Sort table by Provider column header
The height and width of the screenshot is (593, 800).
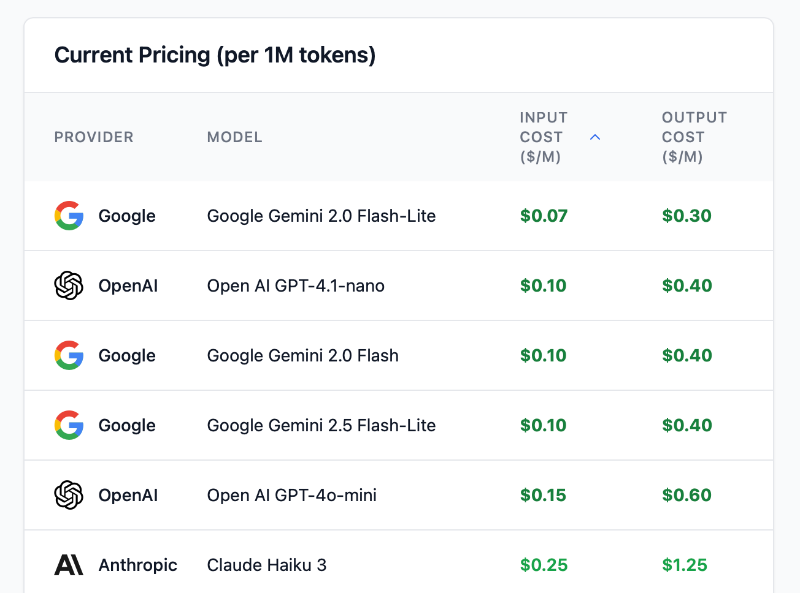point(94,137)
